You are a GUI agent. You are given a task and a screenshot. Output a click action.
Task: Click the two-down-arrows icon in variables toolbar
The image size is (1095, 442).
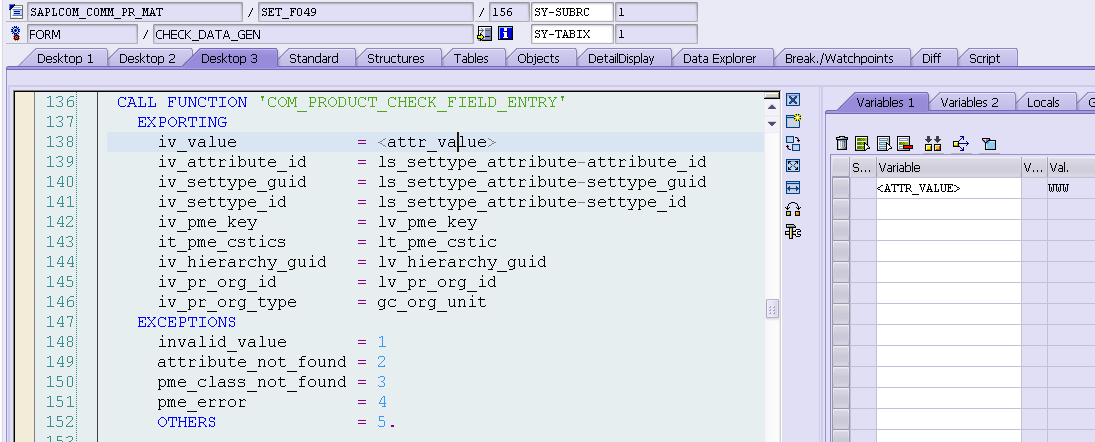coord(933,144)
